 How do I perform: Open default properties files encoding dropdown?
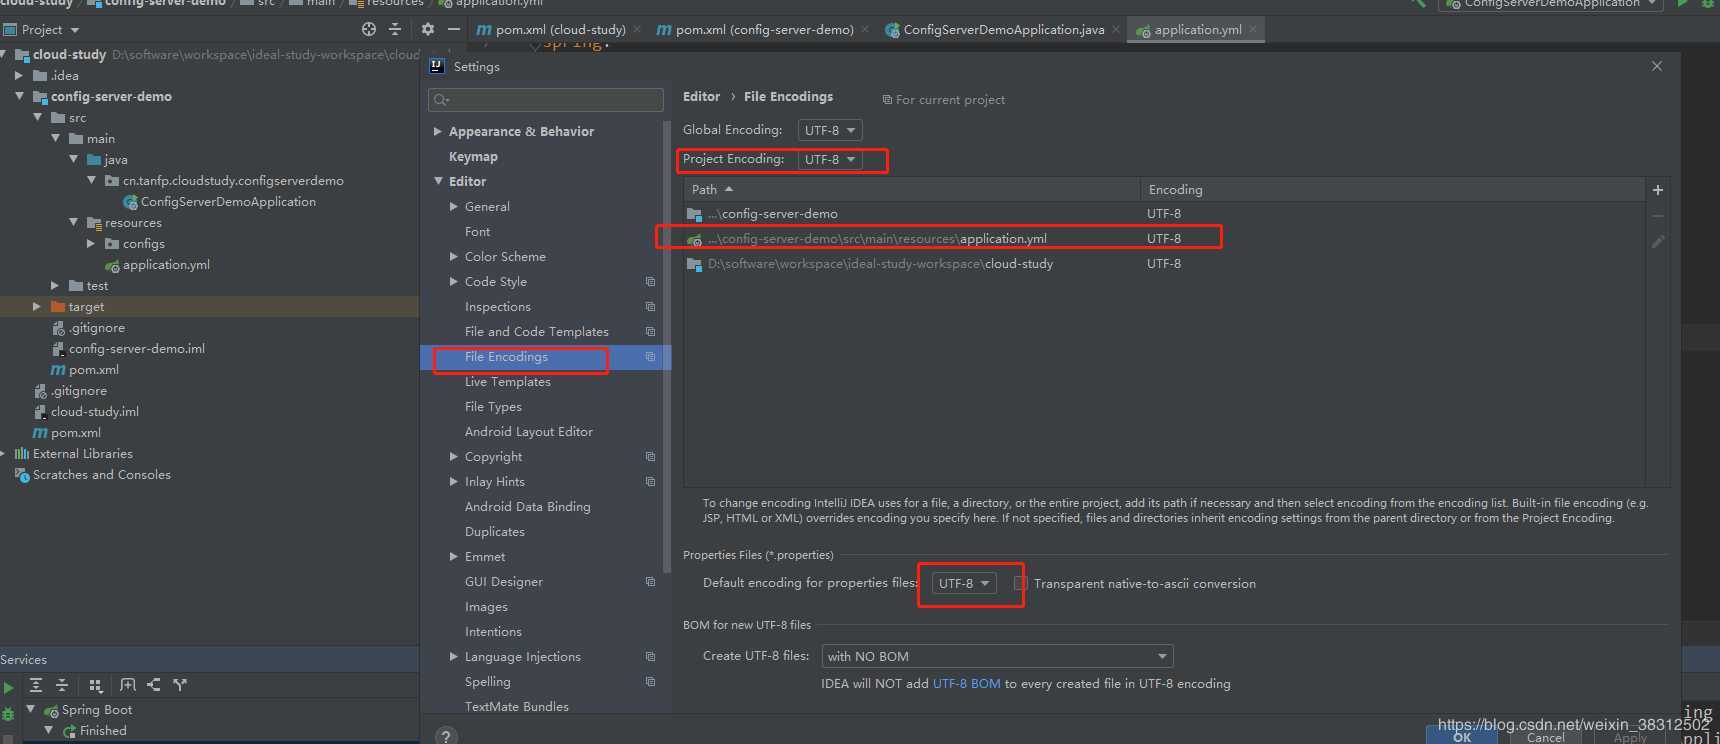[x=964, y=583]
